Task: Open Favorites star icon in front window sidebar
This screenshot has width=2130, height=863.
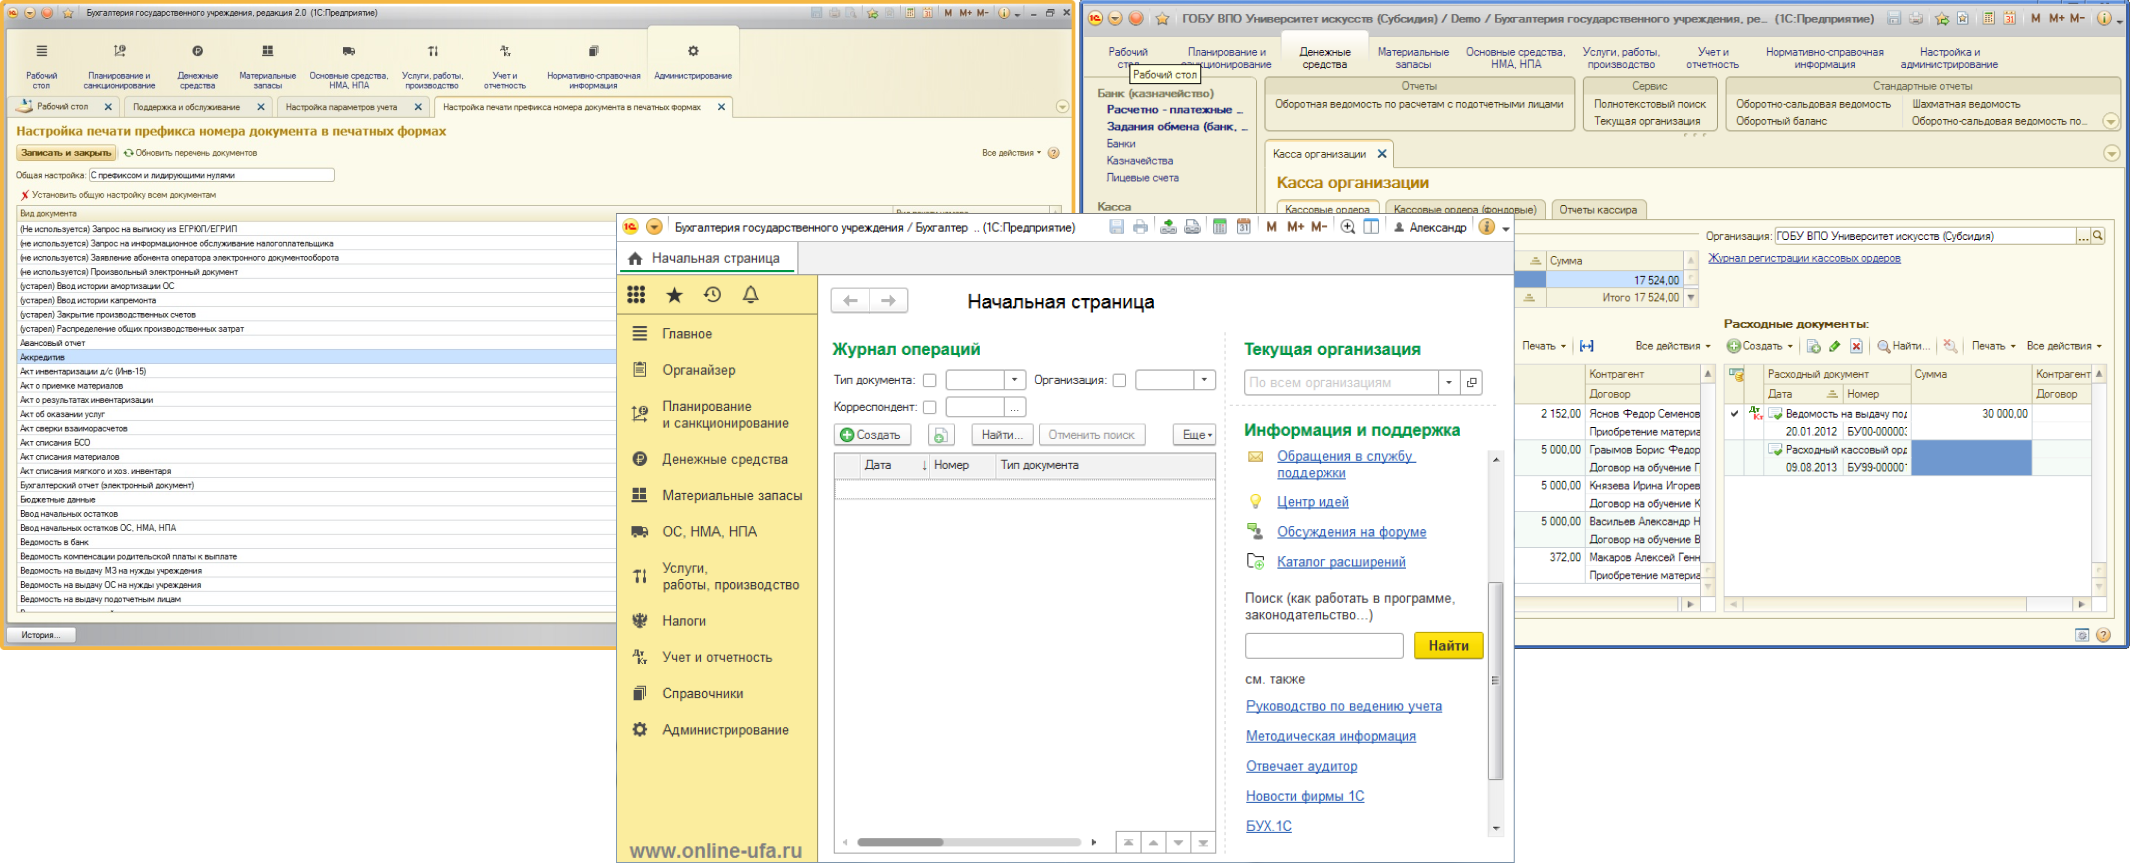Action: pos(674,294)
